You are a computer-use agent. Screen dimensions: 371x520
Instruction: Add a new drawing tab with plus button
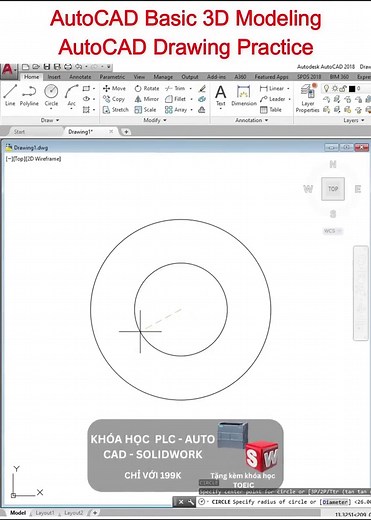[126, 132]
